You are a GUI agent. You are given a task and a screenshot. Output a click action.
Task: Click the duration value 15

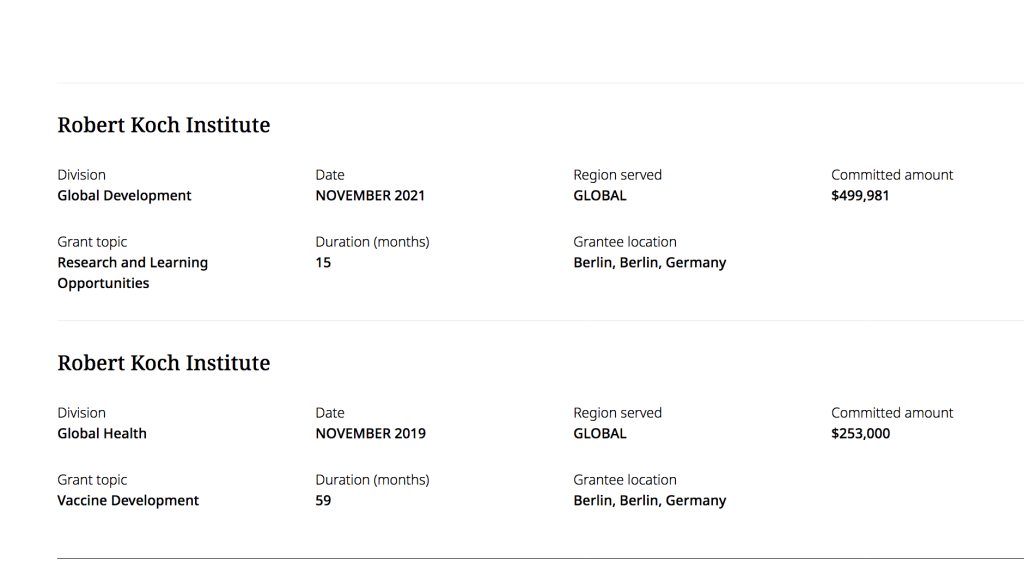pyautogui.click(x=323, y=263)
